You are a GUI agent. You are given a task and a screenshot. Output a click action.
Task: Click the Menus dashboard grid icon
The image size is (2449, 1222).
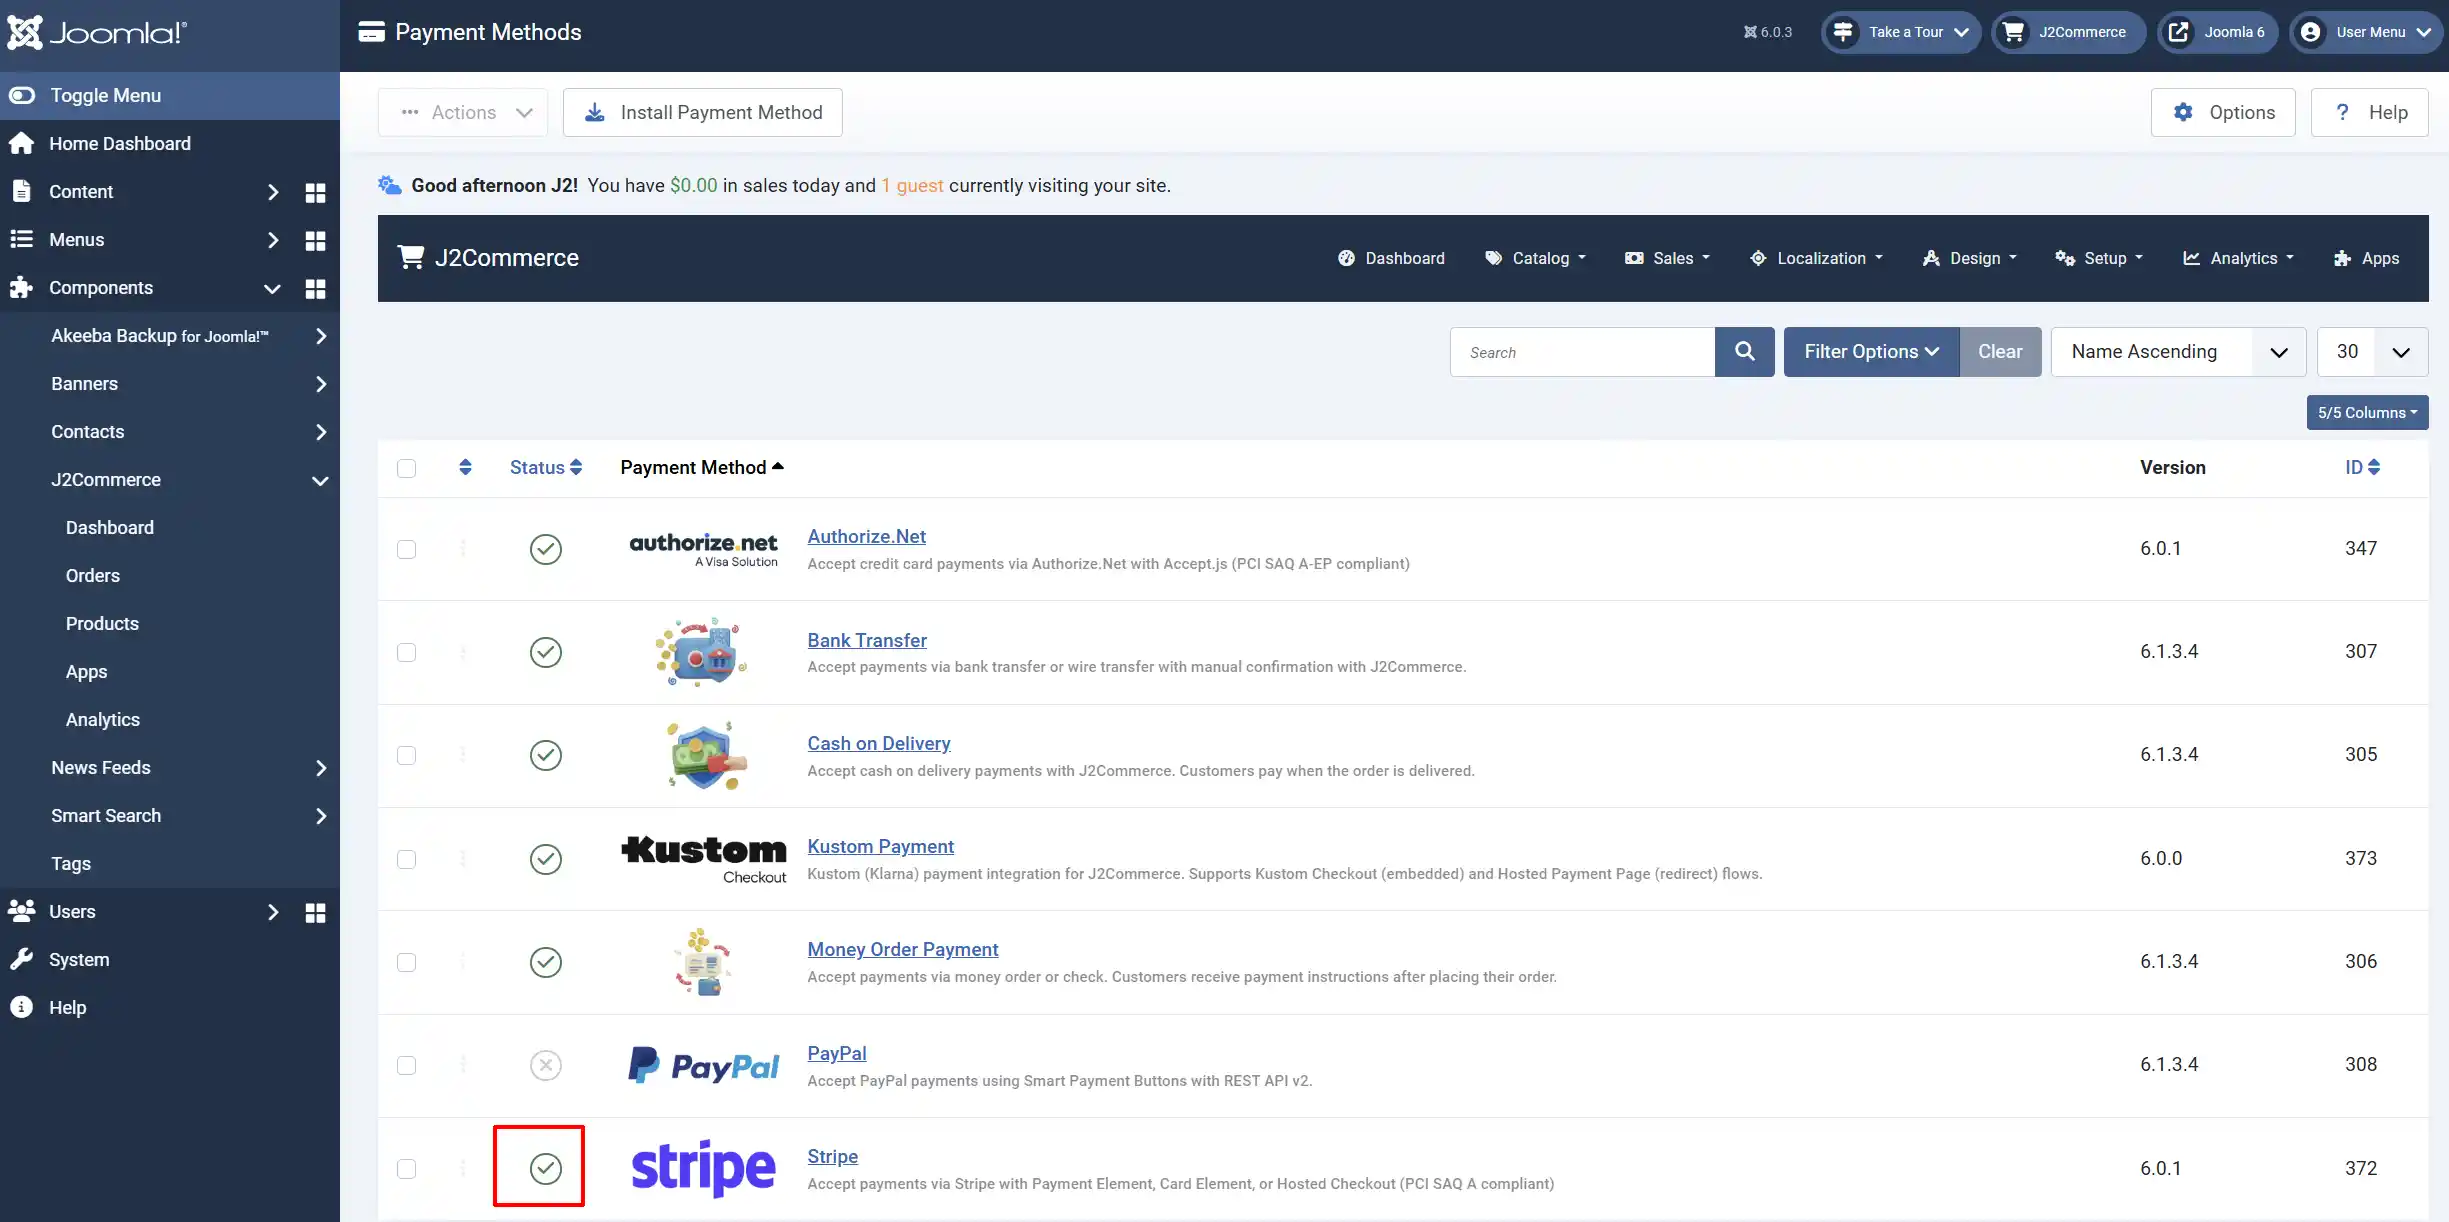[x=315, y=241]
